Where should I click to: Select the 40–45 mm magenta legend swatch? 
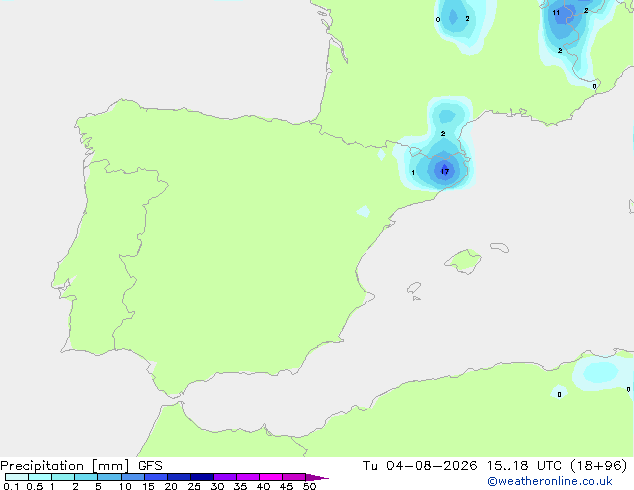[271, 477]
